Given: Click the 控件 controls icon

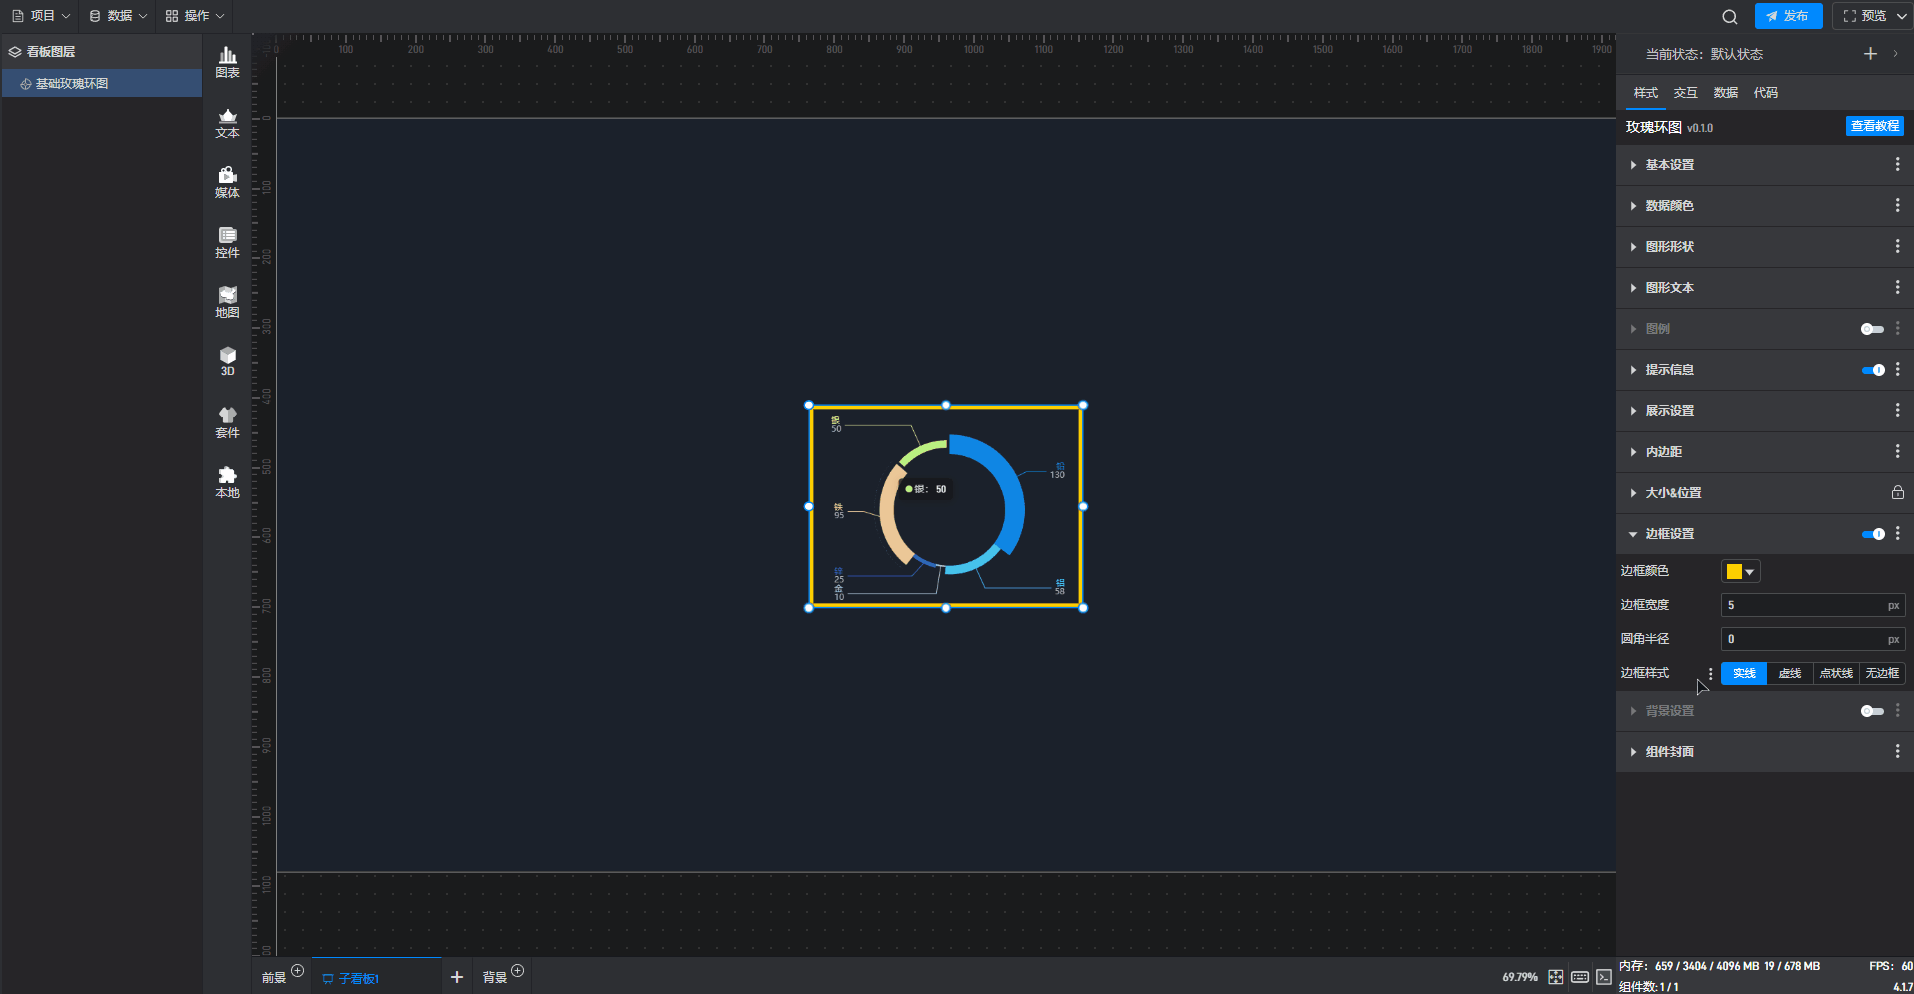Looking at the screenshot, I should coord(227,243).
